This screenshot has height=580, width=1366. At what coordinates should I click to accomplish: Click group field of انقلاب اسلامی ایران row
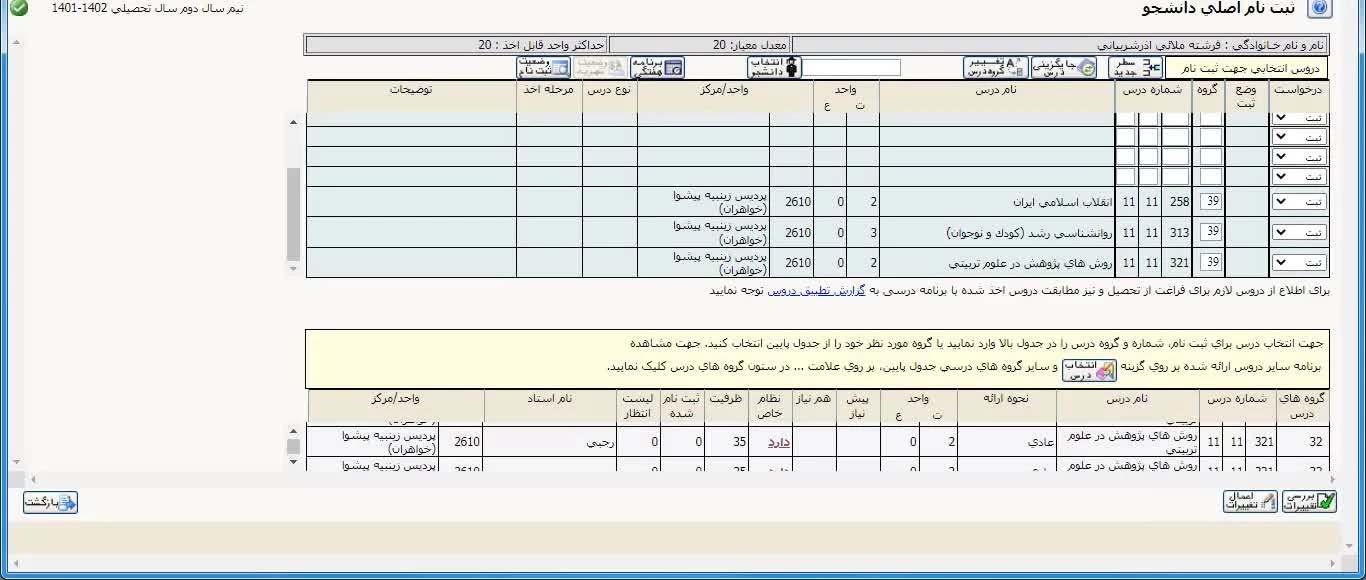pos(1211,202)
